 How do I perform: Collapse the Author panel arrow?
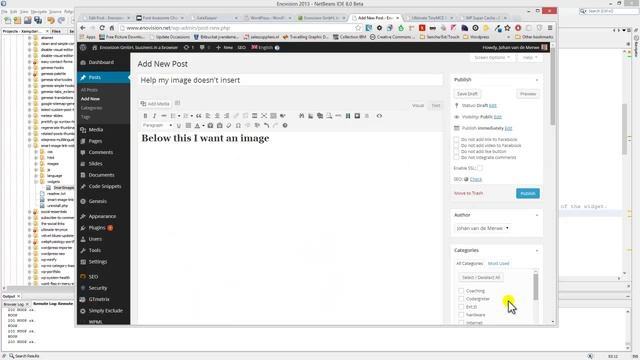click(x=537, y=215)
